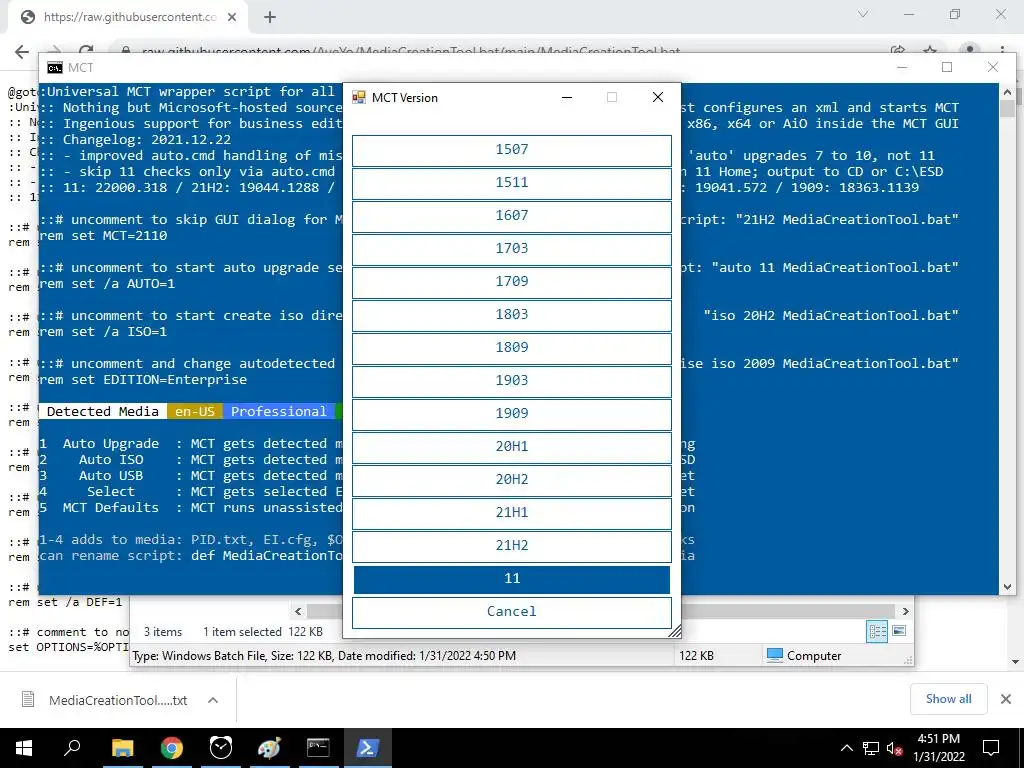Minimize the MCT console window
The height and width of the screenshot is (768, 1024).
pyautogui.click(x=902, y=67)
